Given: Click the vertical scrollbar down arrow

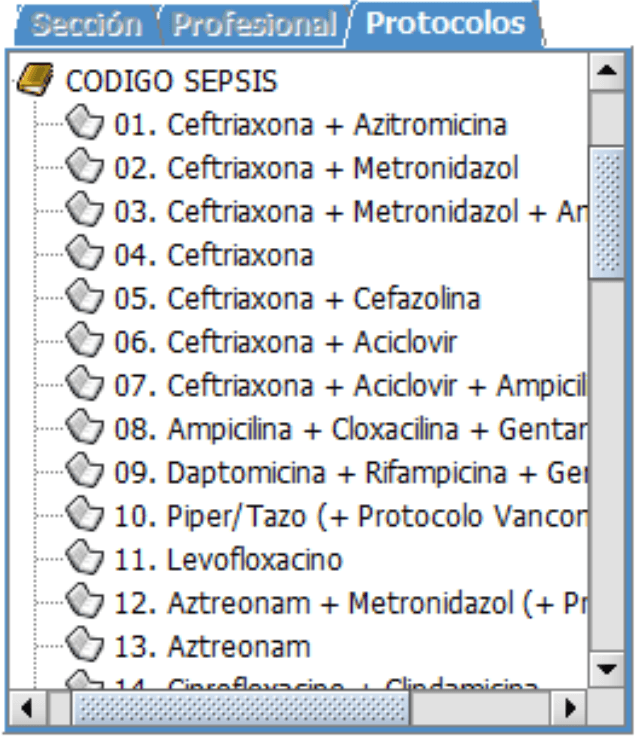Looking at the screenshot, I should tap(606, 667).
